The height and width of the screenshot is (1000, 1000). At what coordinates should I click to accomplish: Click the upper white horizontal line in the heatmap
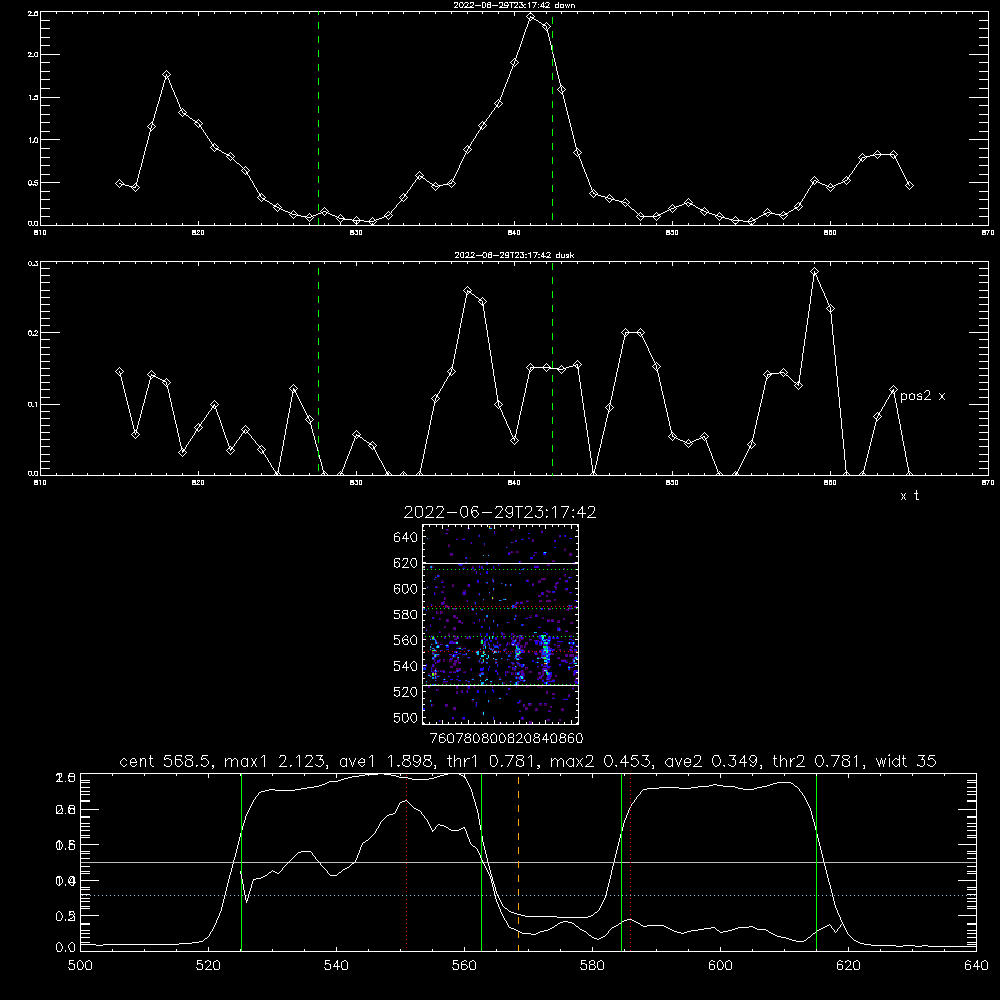click(x=500, y=564)
